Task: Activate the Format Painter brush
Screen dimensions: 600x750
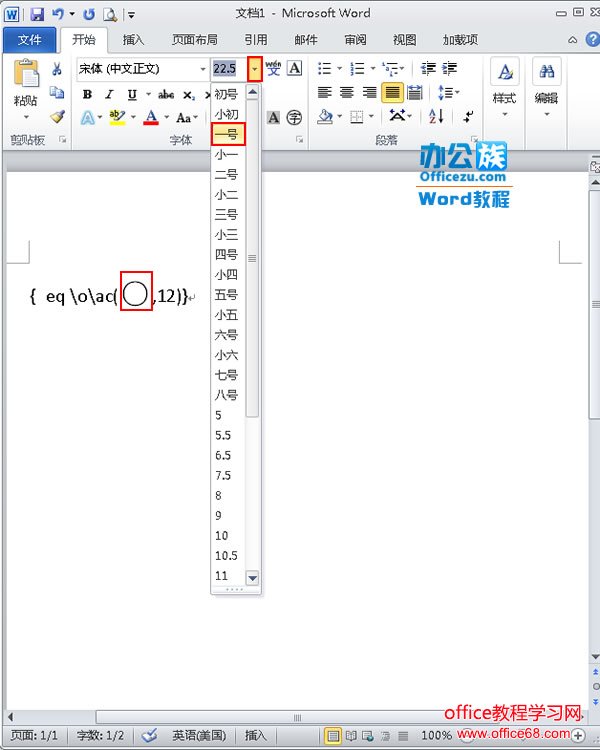Action: [57, 116]
